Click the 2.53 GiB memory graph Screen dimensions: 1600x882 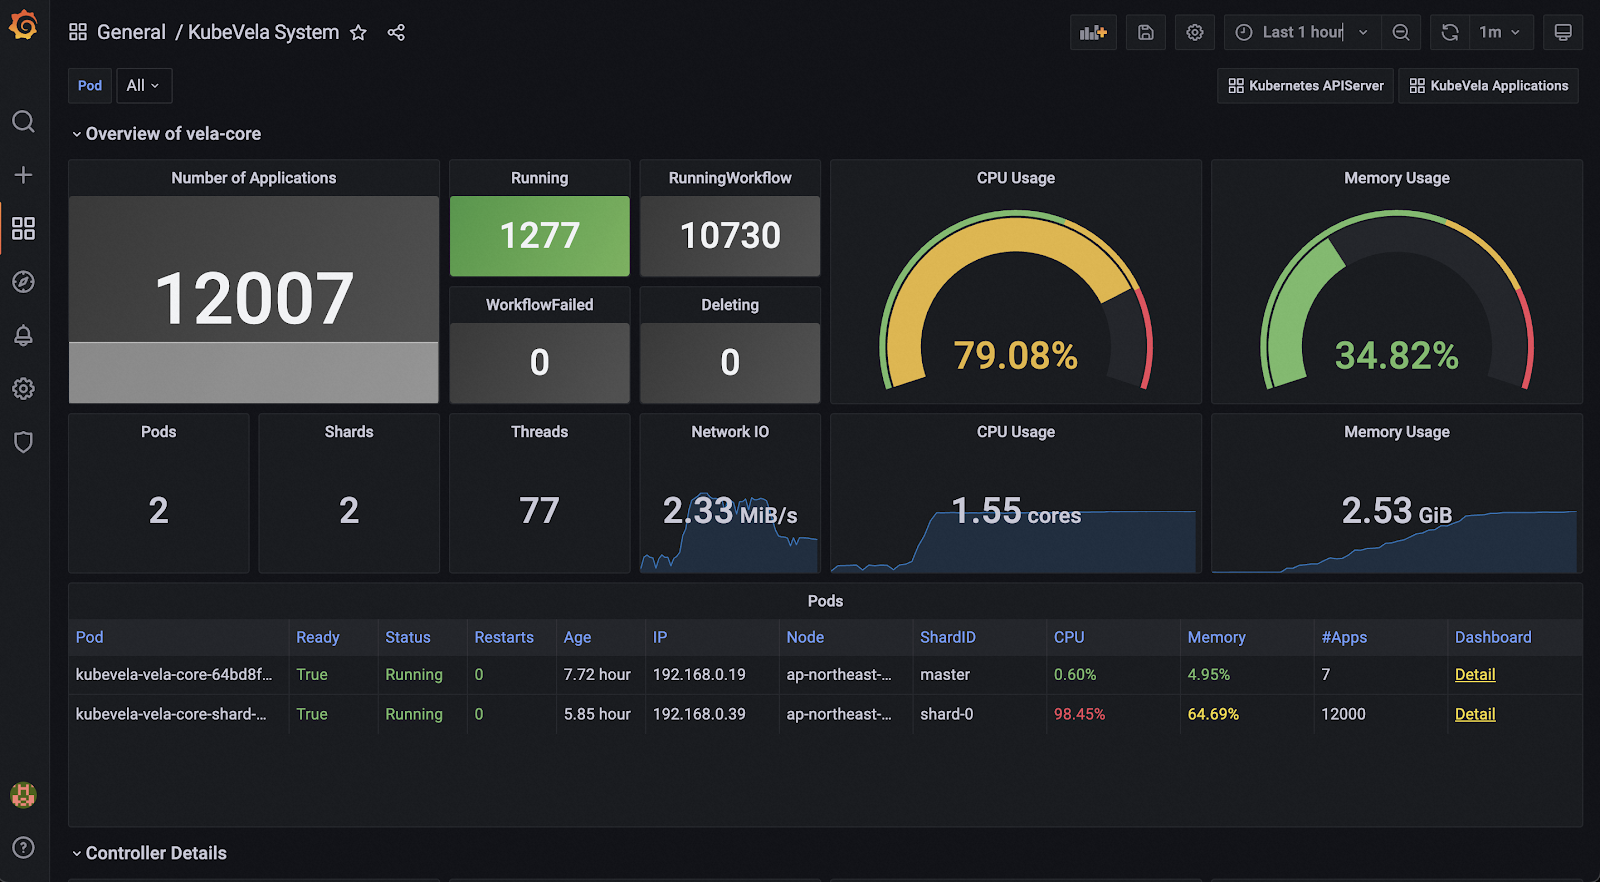pos(1397,512)
